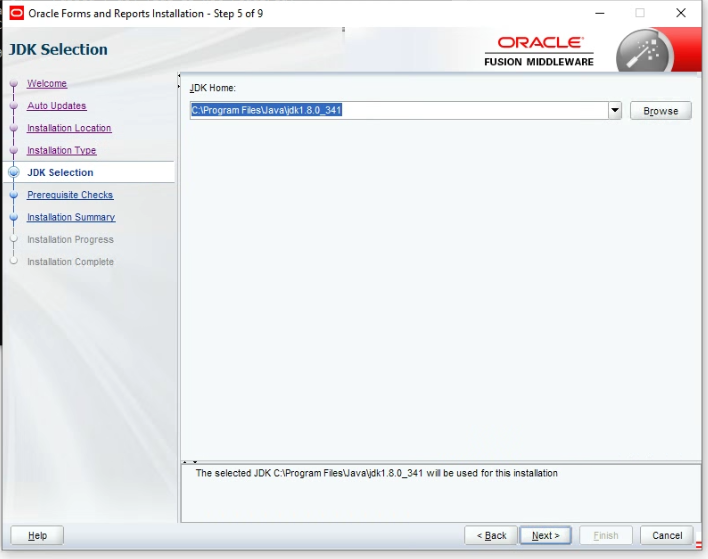708x559 pixels.
Task: Click the Back button
Action: (x=491, y=536)
